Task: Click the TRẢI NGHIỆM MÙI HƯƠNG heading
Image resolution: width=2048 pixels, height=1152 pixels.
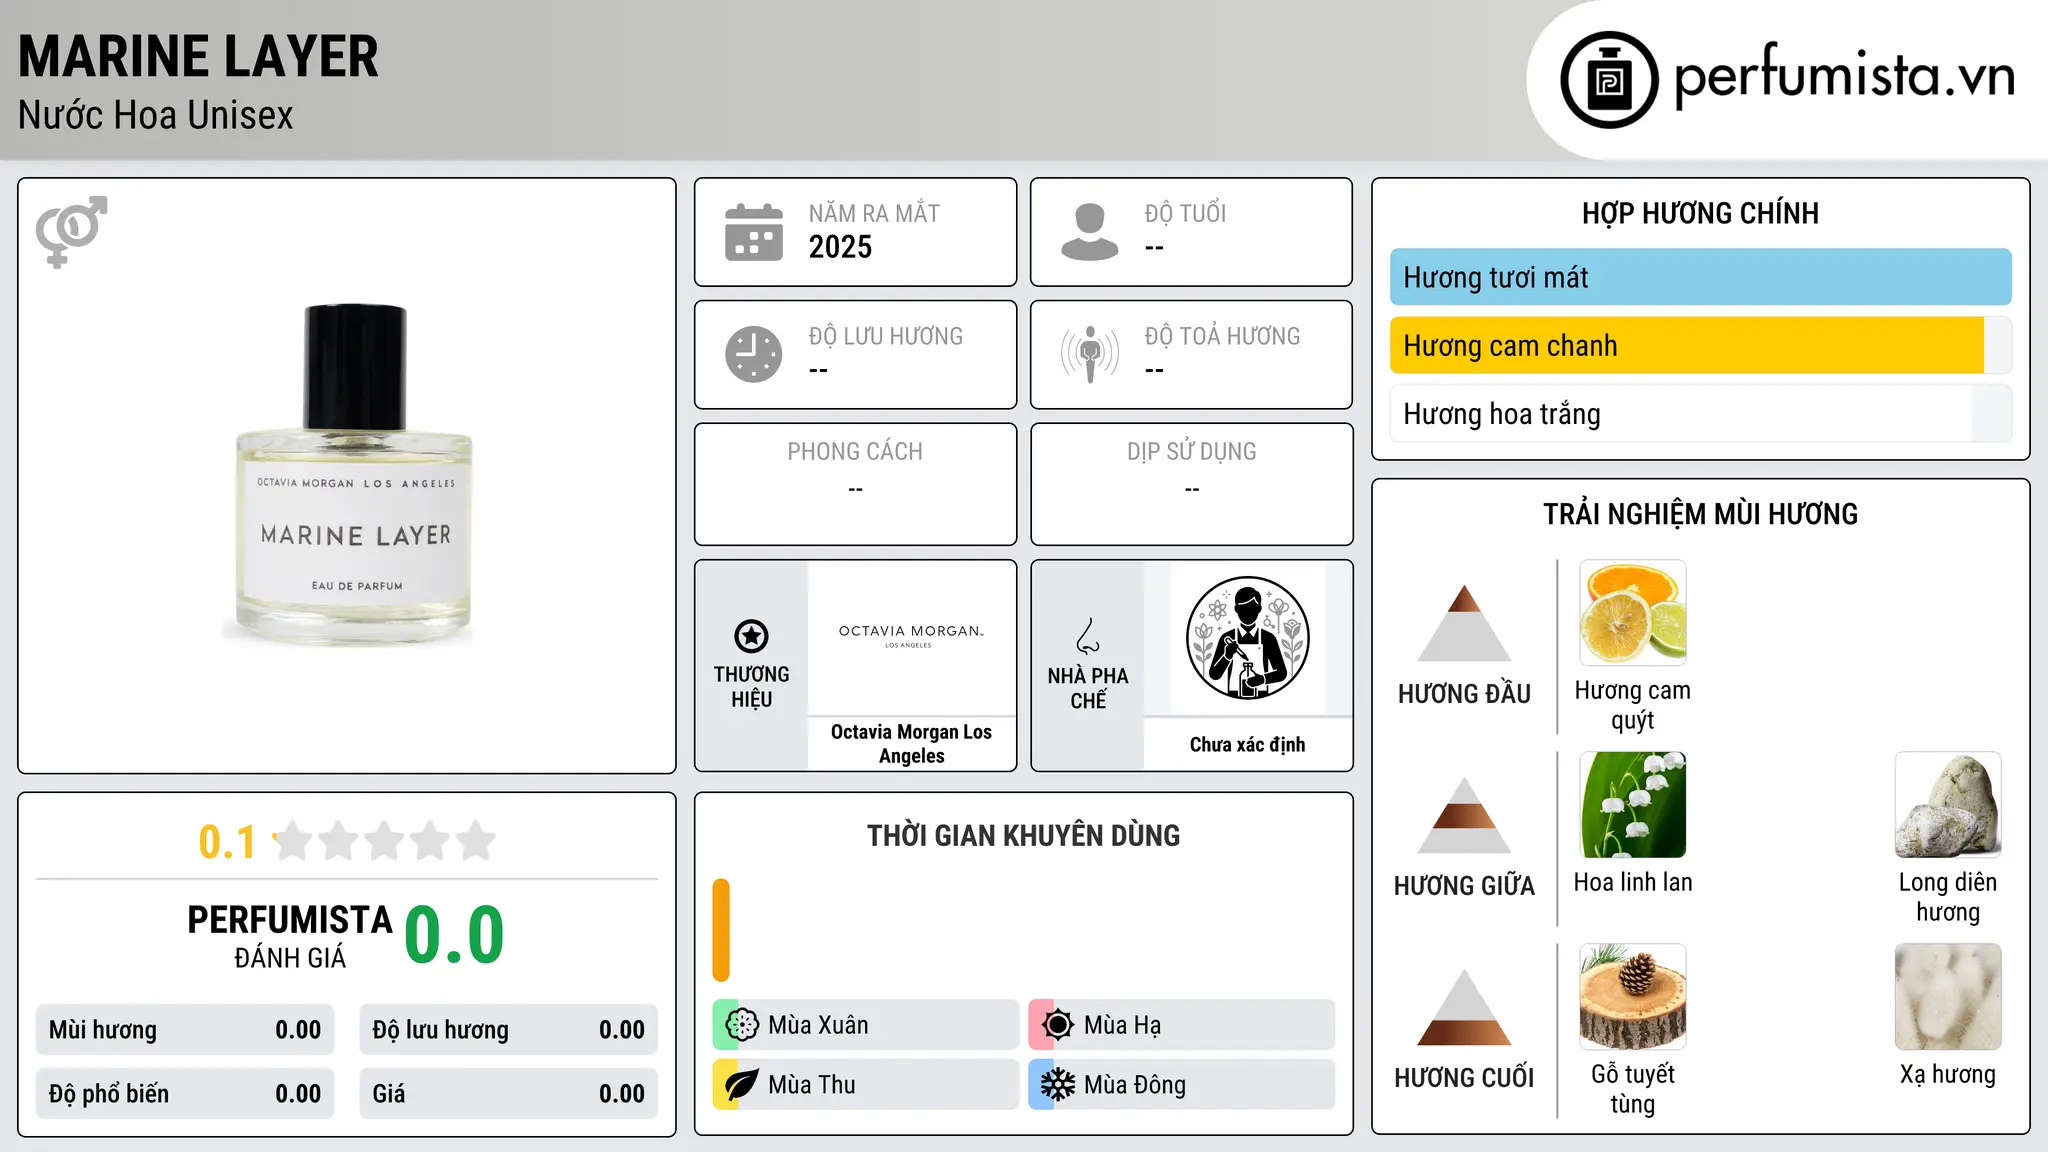Action: (1700, 514)
